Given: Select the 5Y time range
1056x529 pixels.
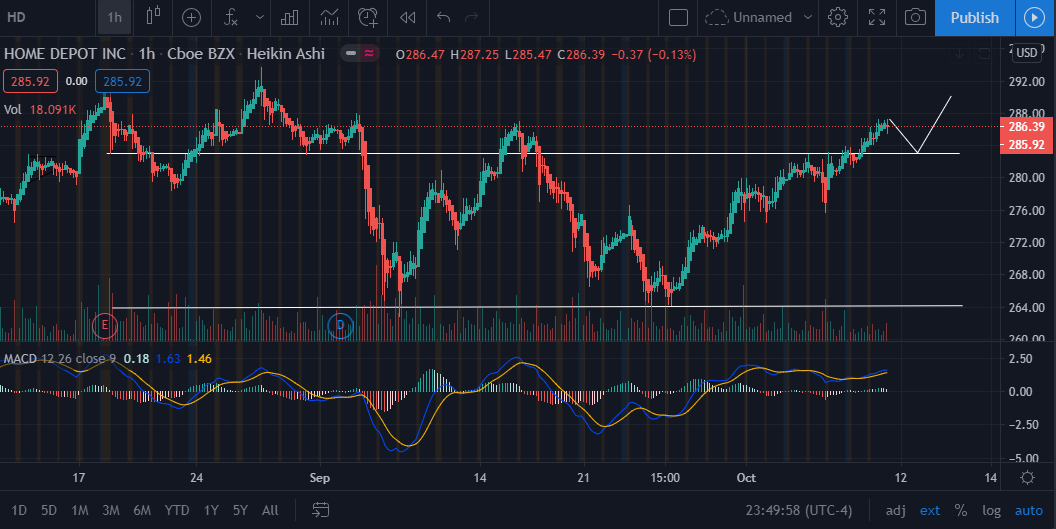Looking at the screenshot, I should [x=240, y=510].
